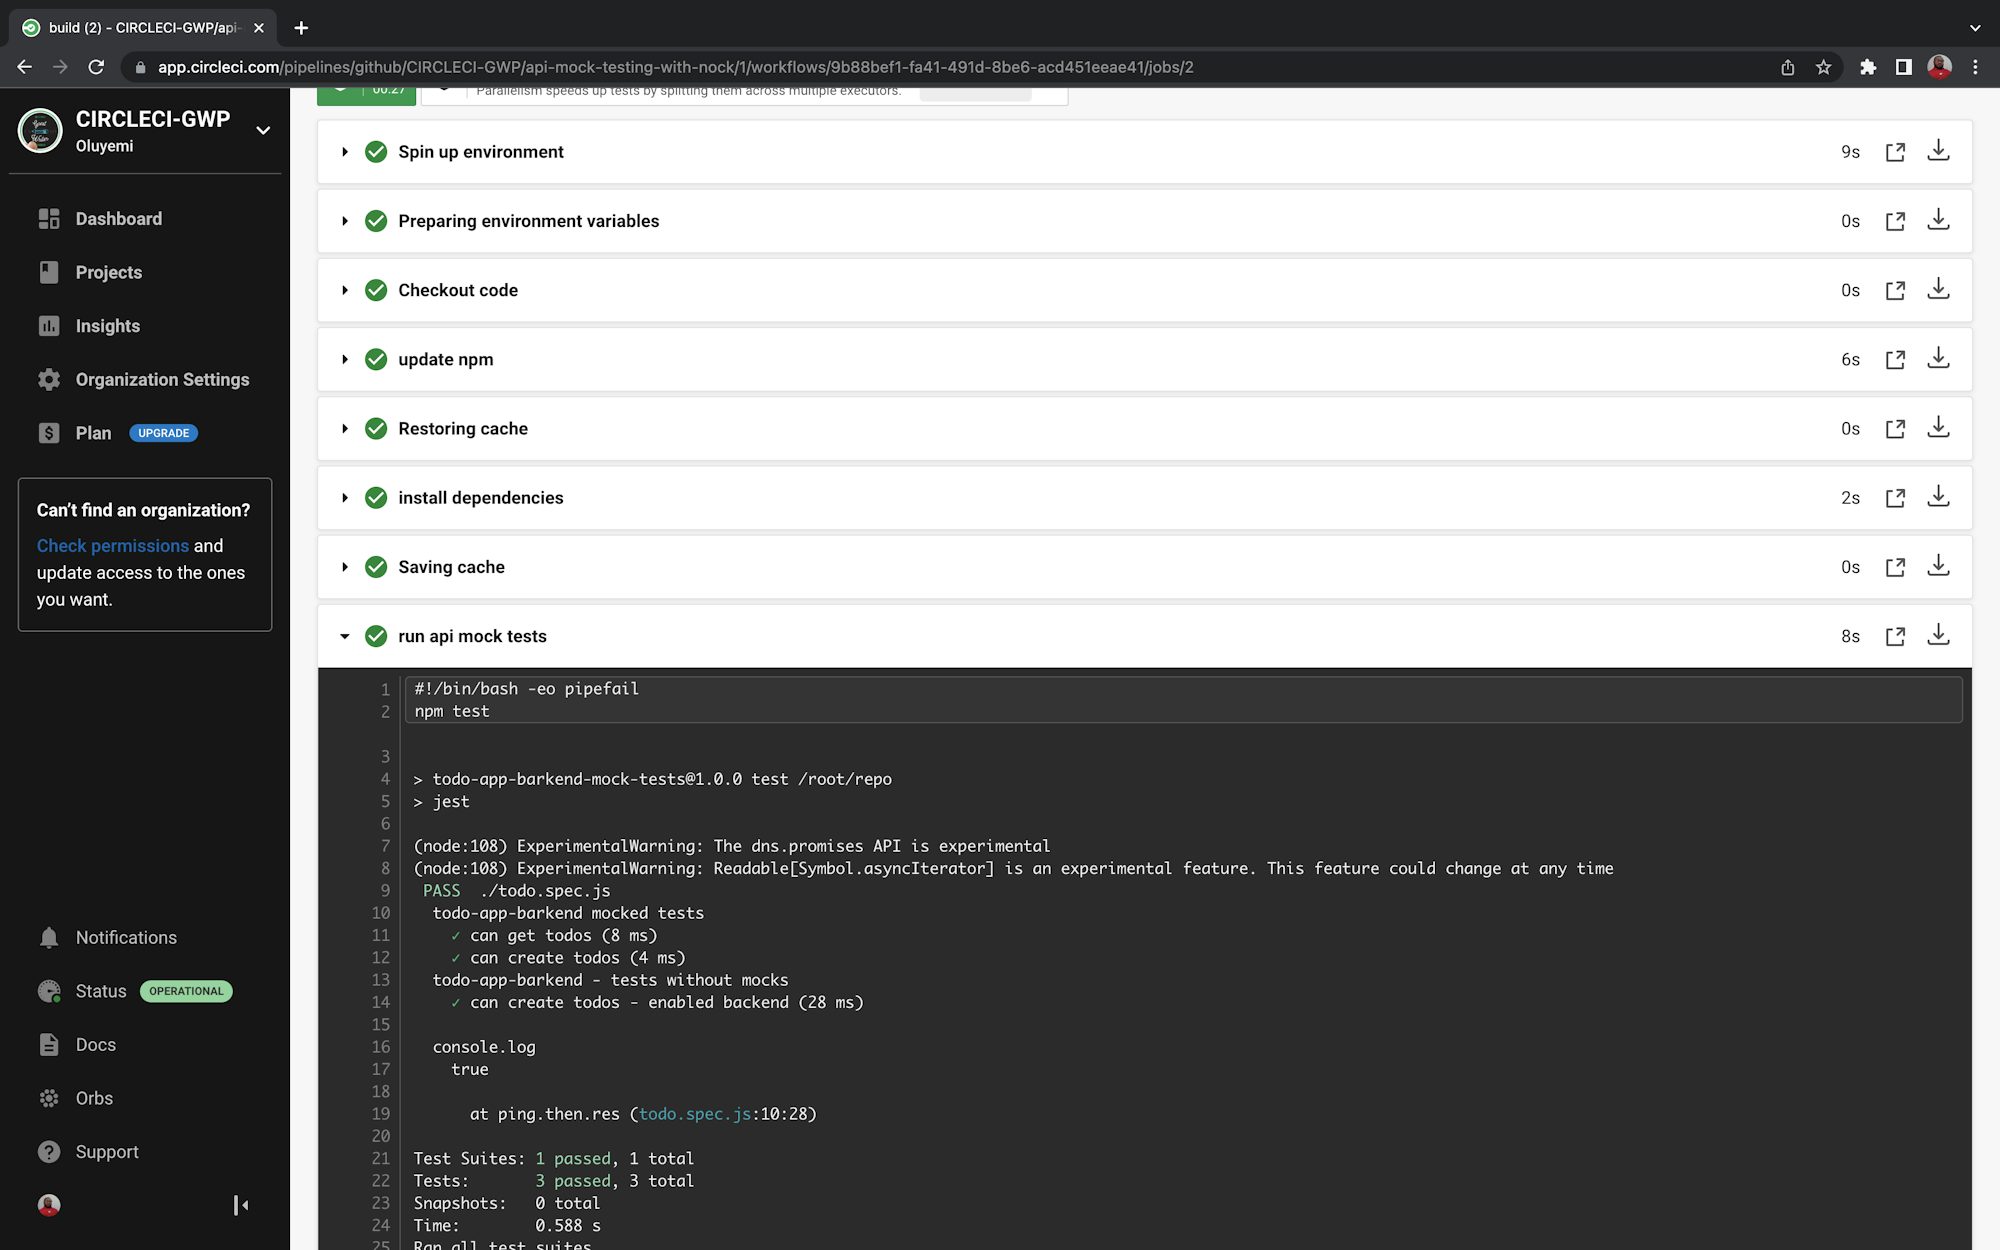This screenshot has width=2000, height=1250.
Task: Click the UPGRADE badge next to Plan
Action: (163, 433)
